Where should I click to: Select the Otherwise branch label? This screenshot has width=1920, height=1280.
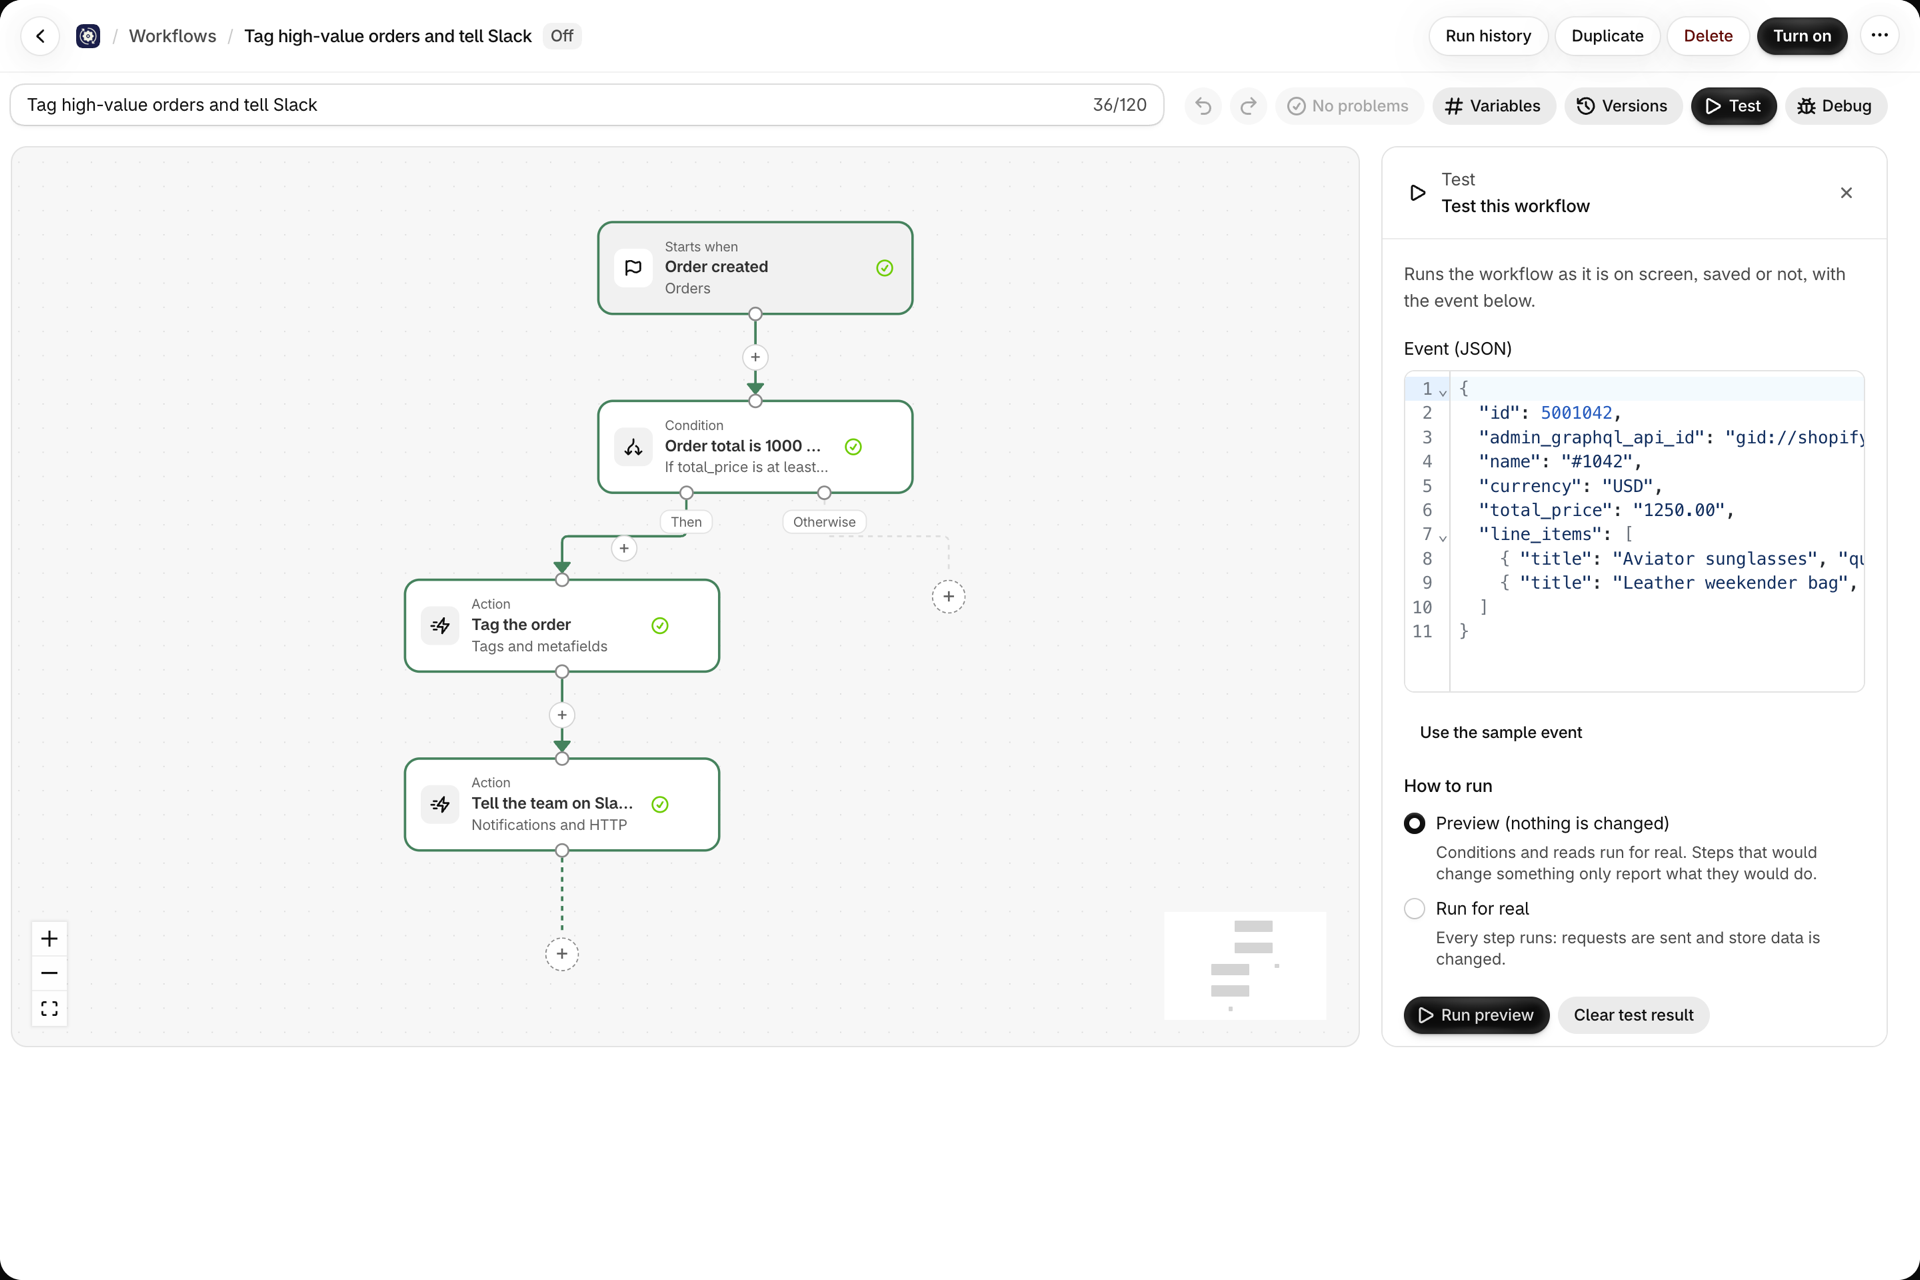click(824, 522)
